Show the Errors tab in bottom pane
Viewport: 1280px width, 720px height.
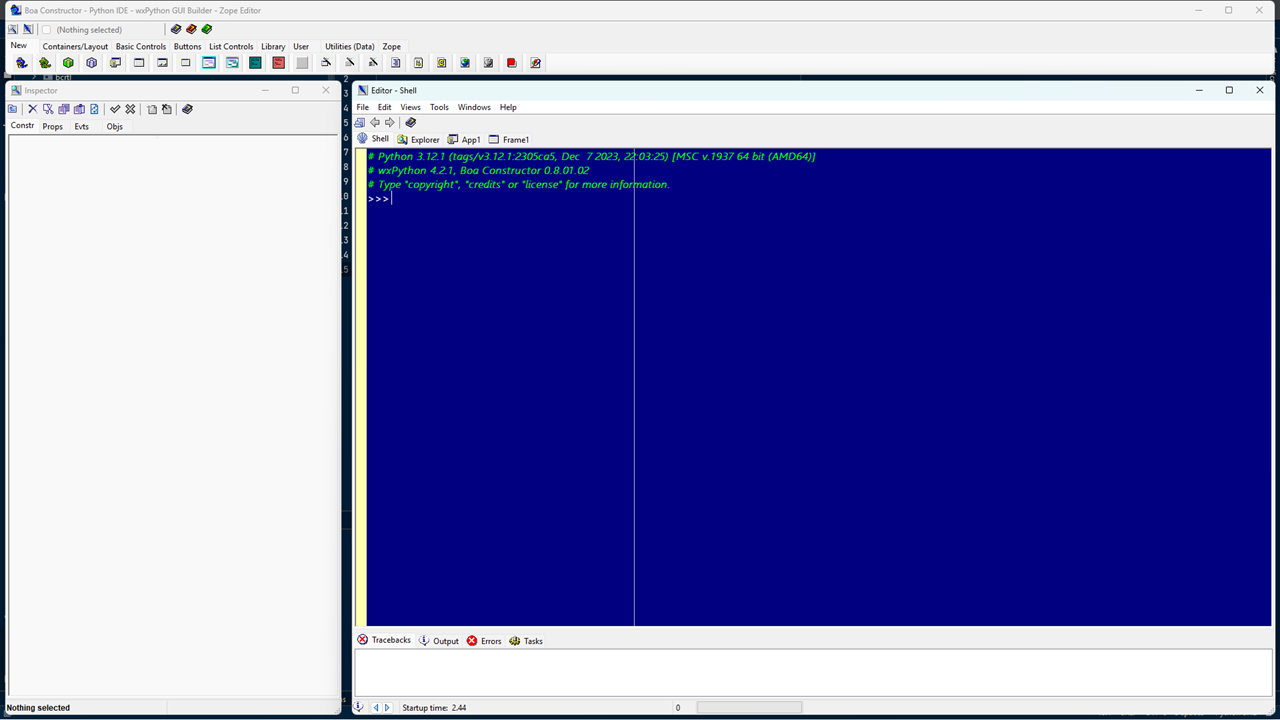point(484,641)
